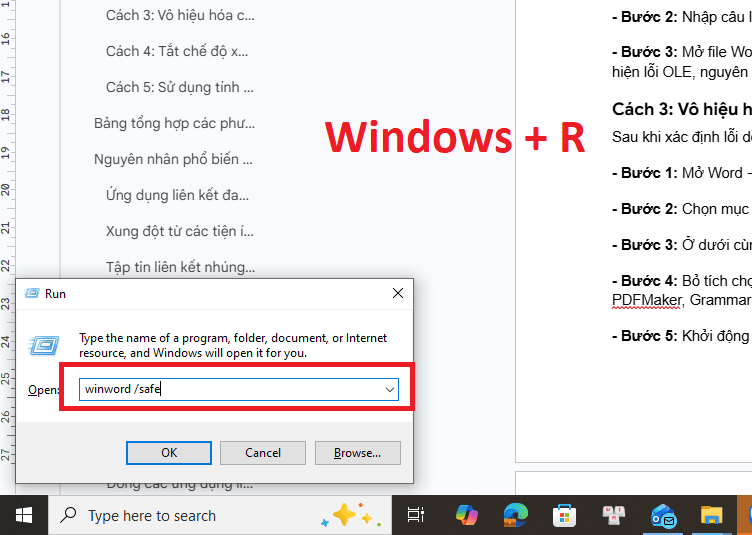
Task: Click the text 'hiện lỗi OLE, nguyên'
Action: tap(680, 72)
